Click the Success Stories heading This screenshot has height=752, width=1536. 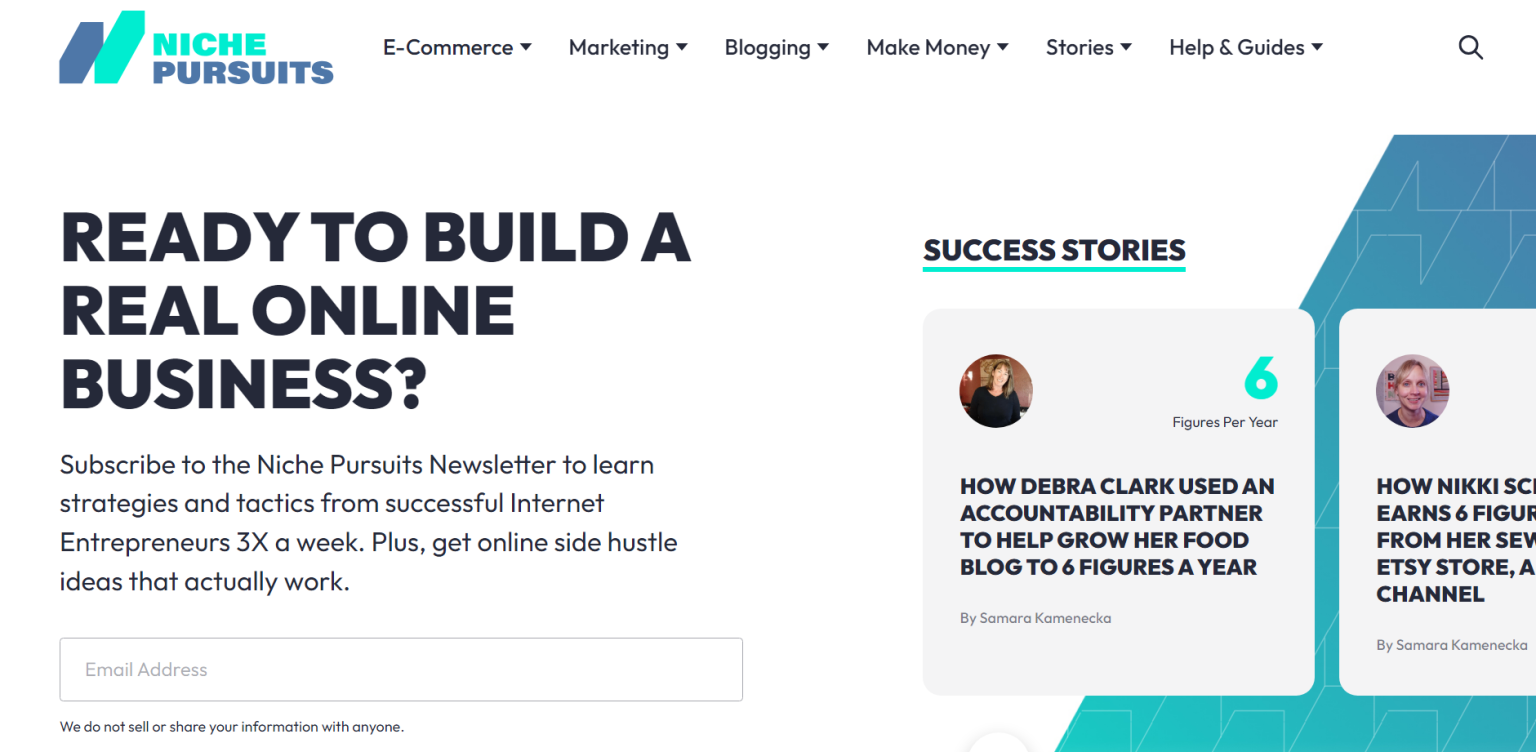(x=1053, y=249)
